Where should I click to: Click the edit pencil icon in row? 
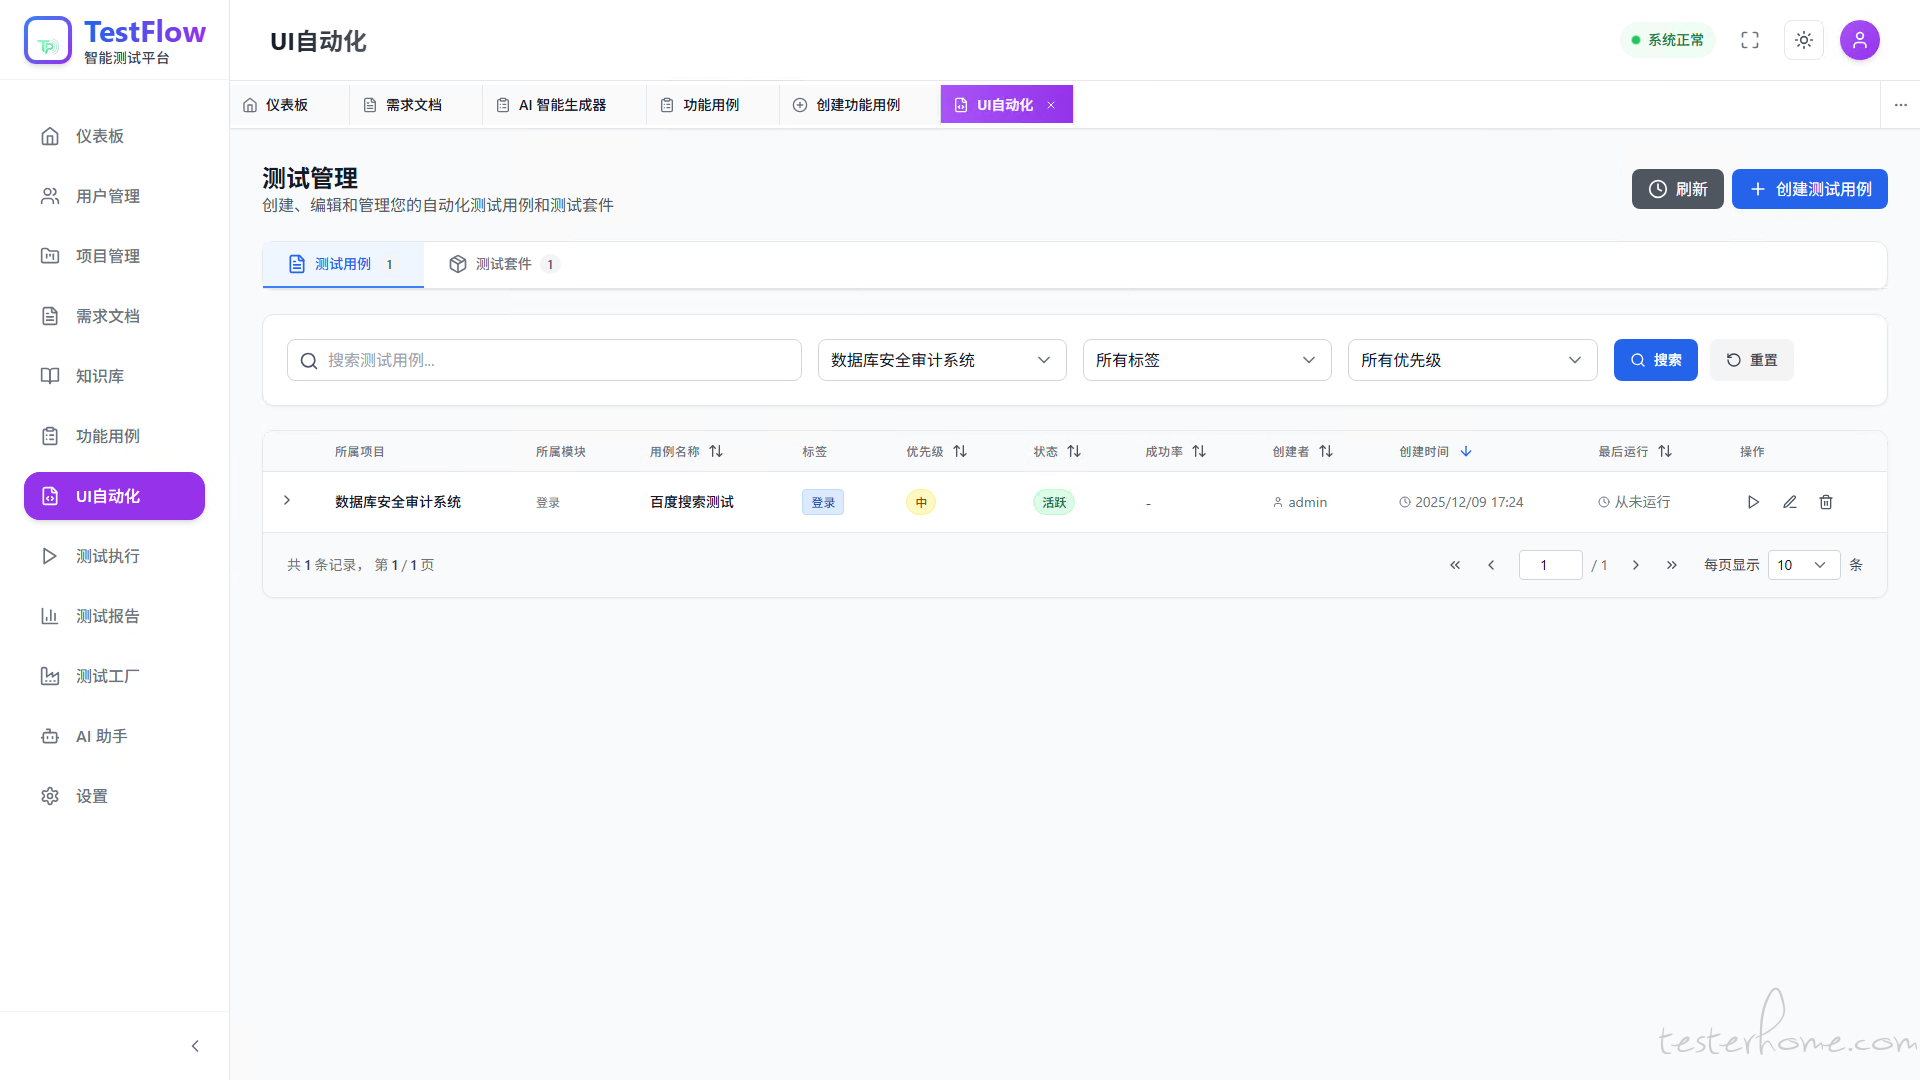(1790, 502)
